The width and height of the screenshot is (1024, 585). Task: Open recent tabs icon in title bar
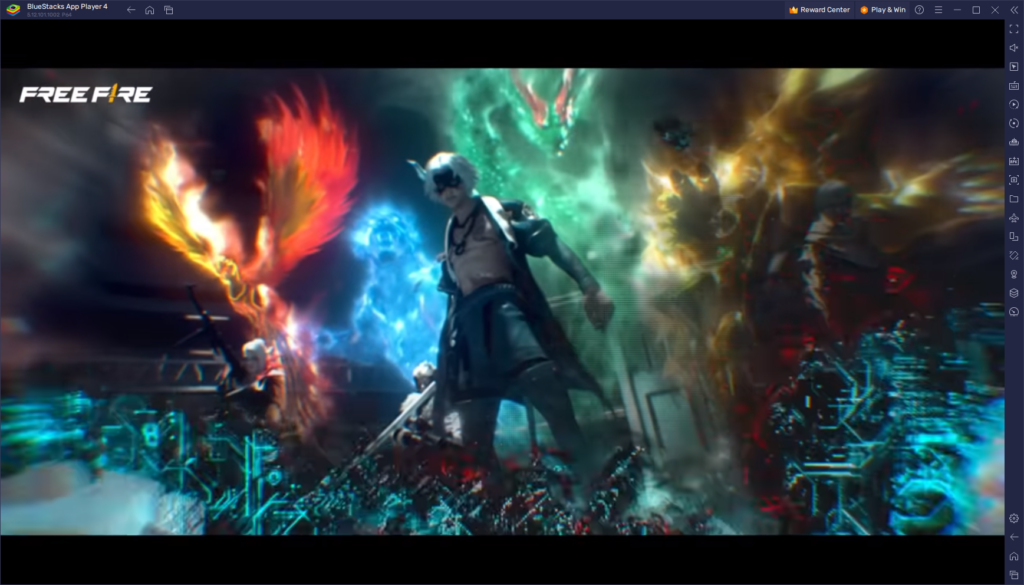(x=169, y=10)
